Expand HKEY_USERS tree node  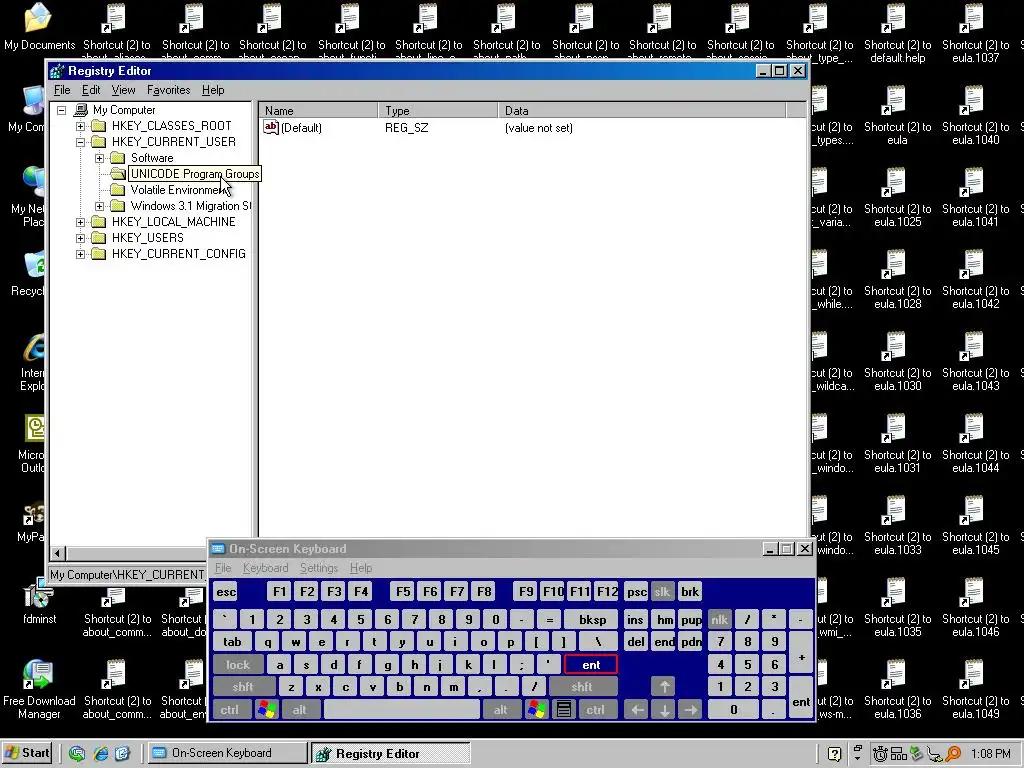click(80, 238)
